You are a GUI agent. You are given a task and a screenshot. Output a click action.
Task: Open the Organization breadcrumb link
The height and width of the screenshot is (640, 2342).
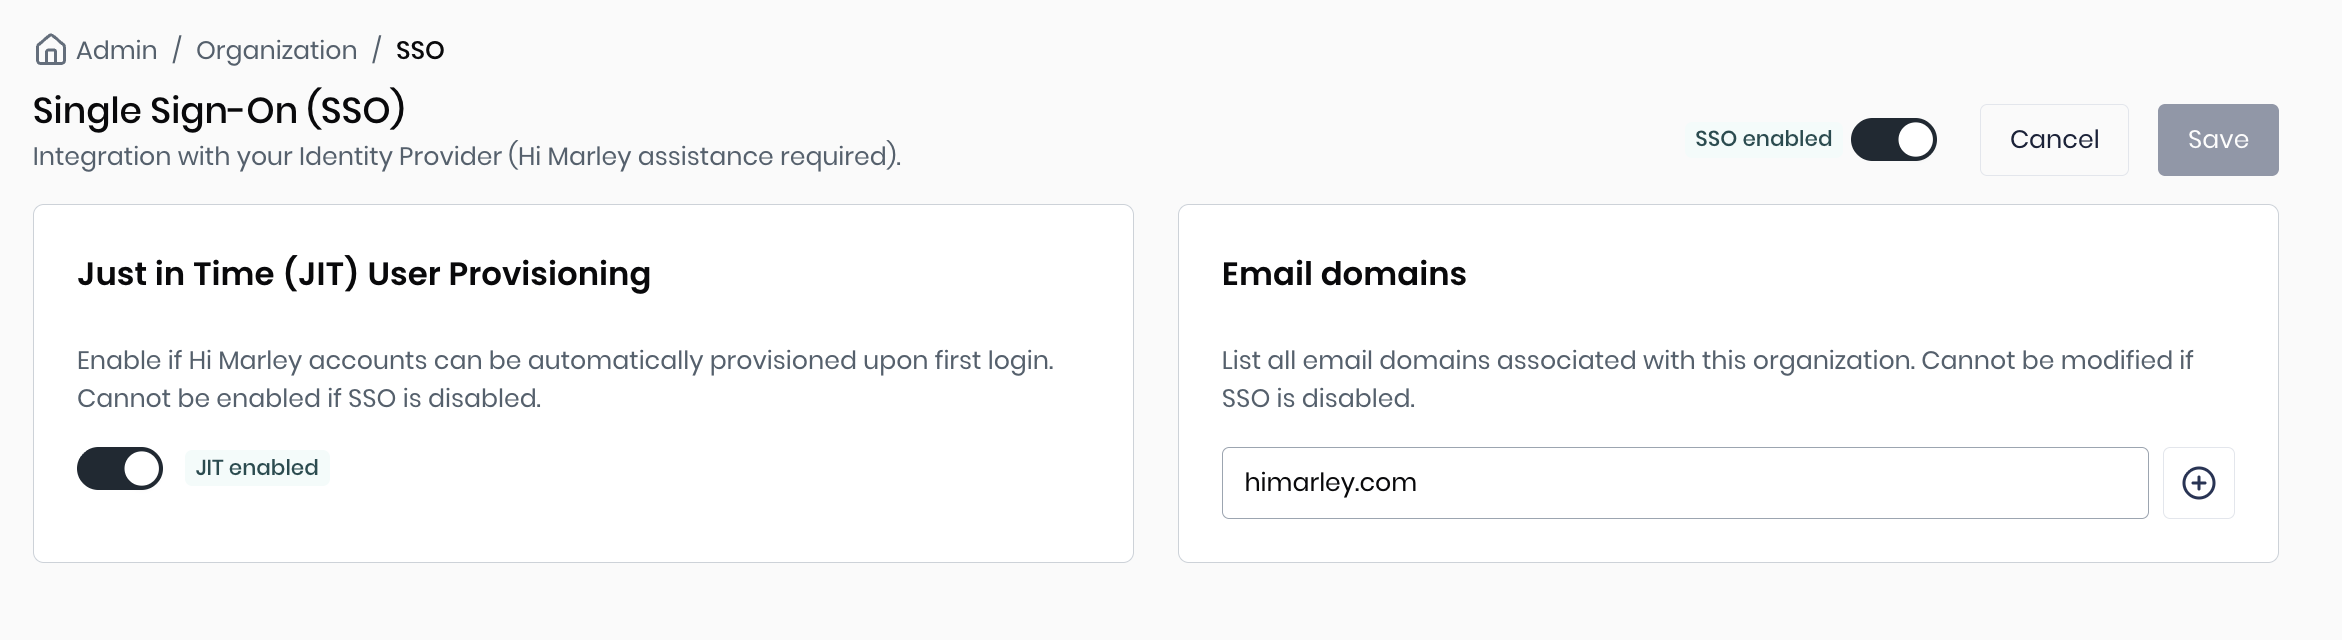pos(276,50)
